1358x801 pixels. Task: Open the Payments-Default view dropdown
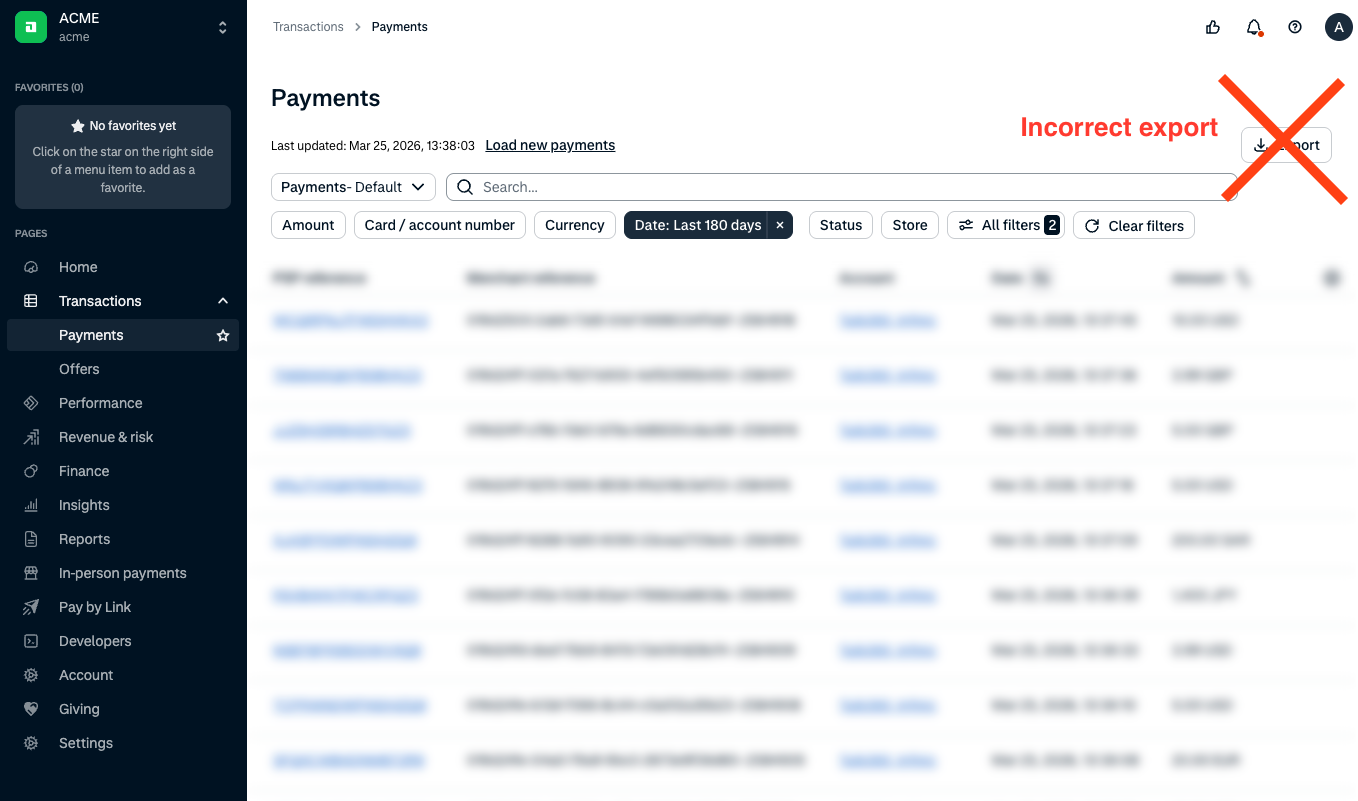point(353,186)
